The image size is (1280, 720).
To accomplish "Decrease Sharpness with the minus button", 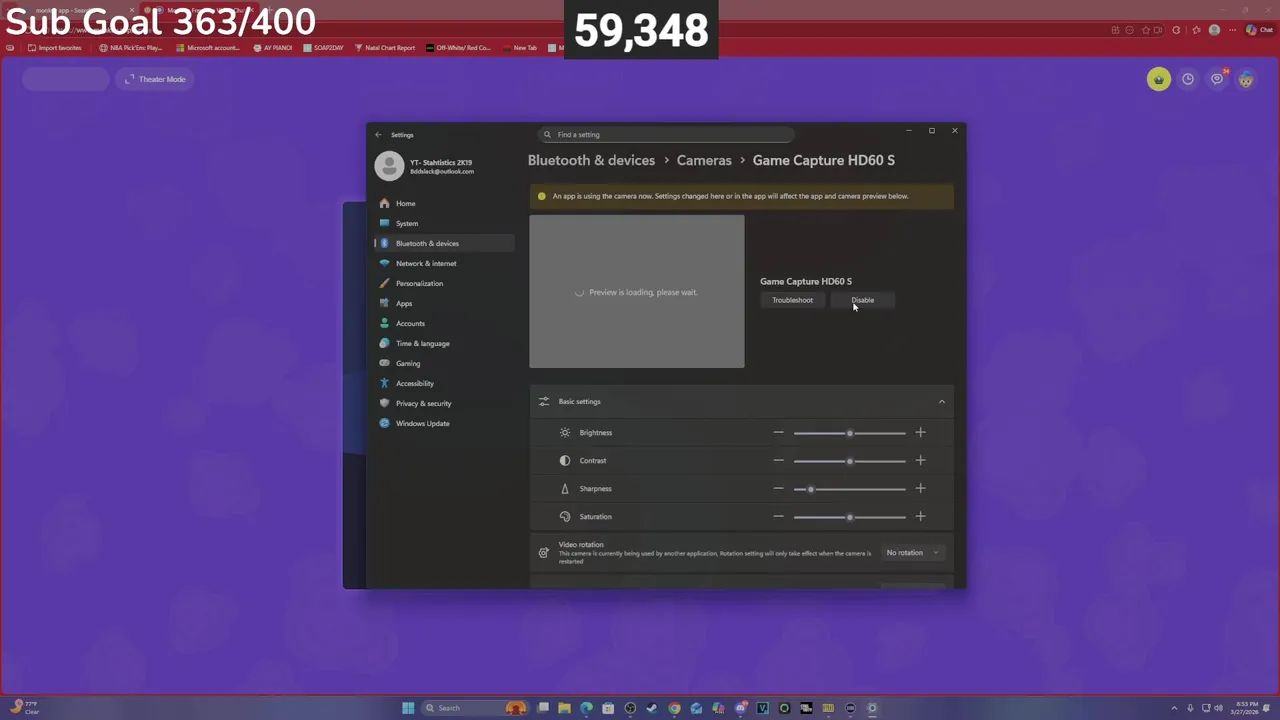I will (x=778, y=489).
